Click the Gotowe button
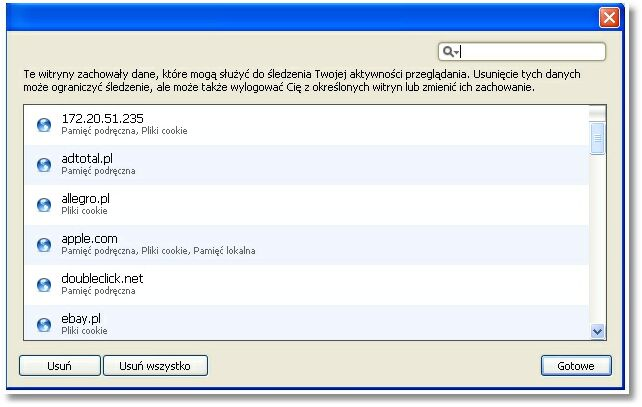 click(576, 366)
